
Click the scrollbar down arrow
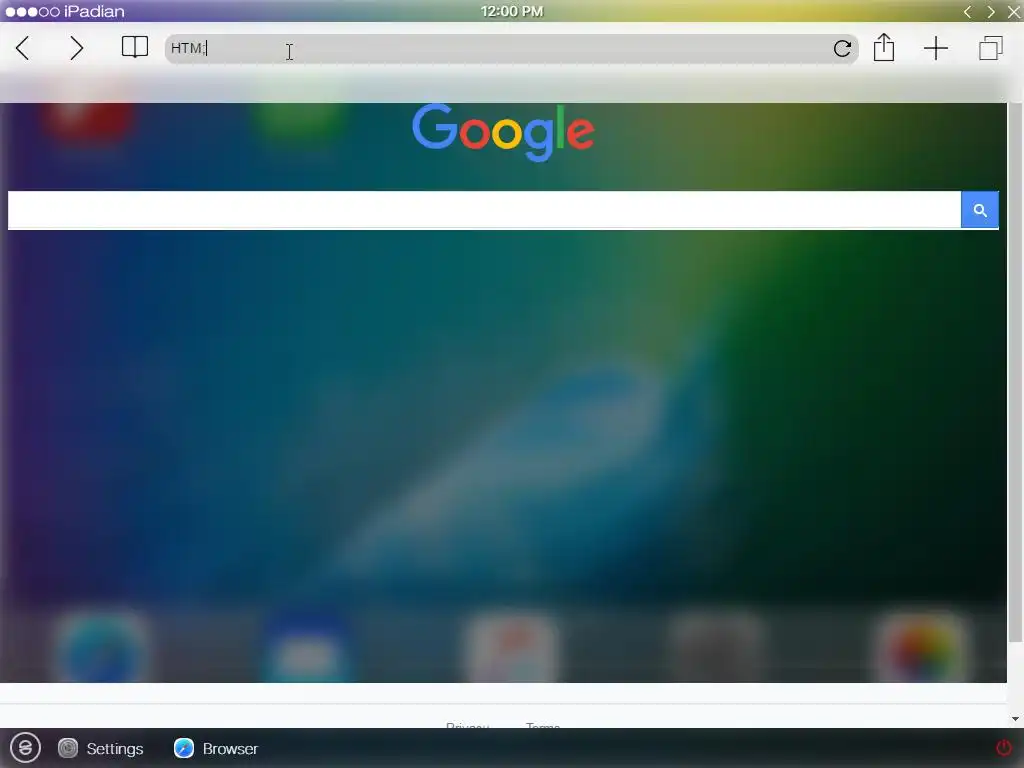click(x=1015, y=719)
